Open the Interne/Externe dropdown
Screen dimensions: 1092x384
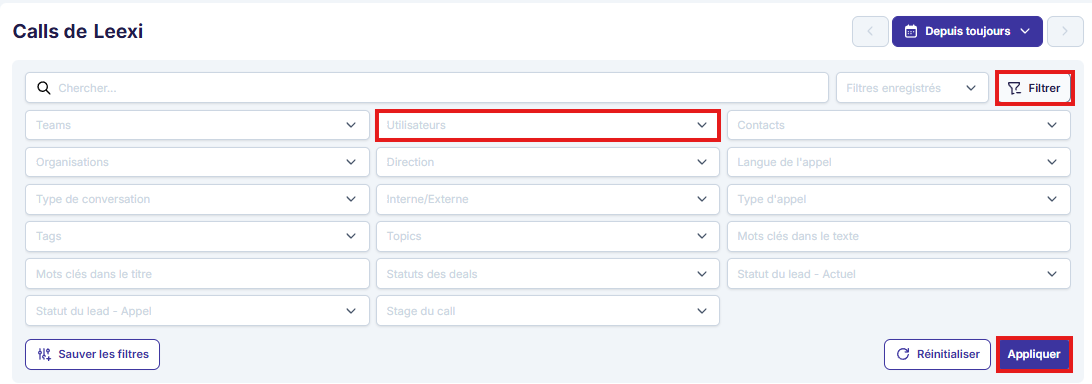click(x=548, y=199)
